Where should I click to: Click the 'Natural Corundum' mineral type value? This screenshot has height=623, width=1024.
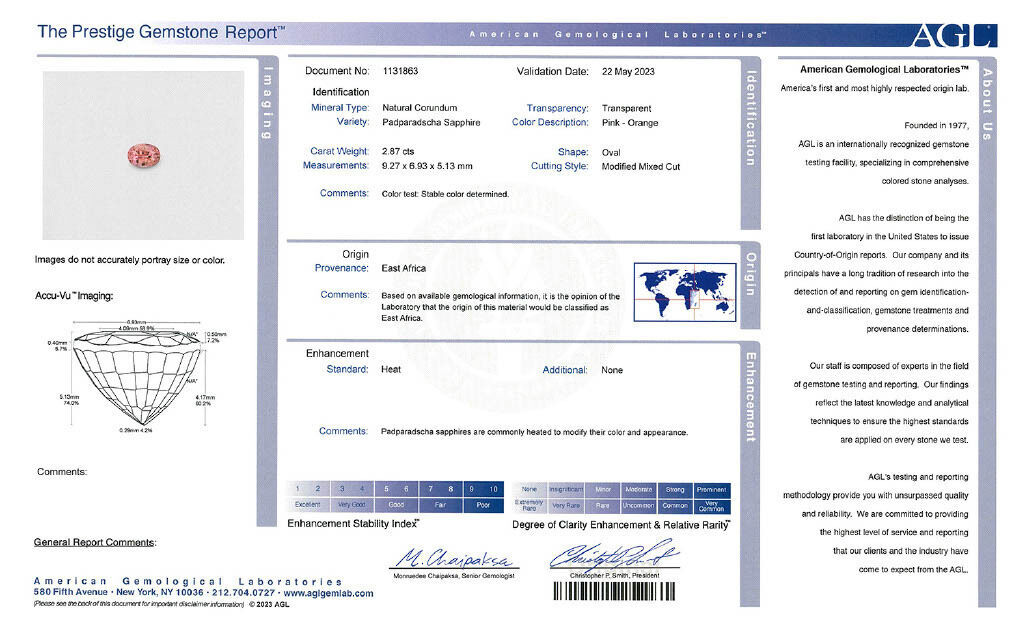[x=420, y=108]
